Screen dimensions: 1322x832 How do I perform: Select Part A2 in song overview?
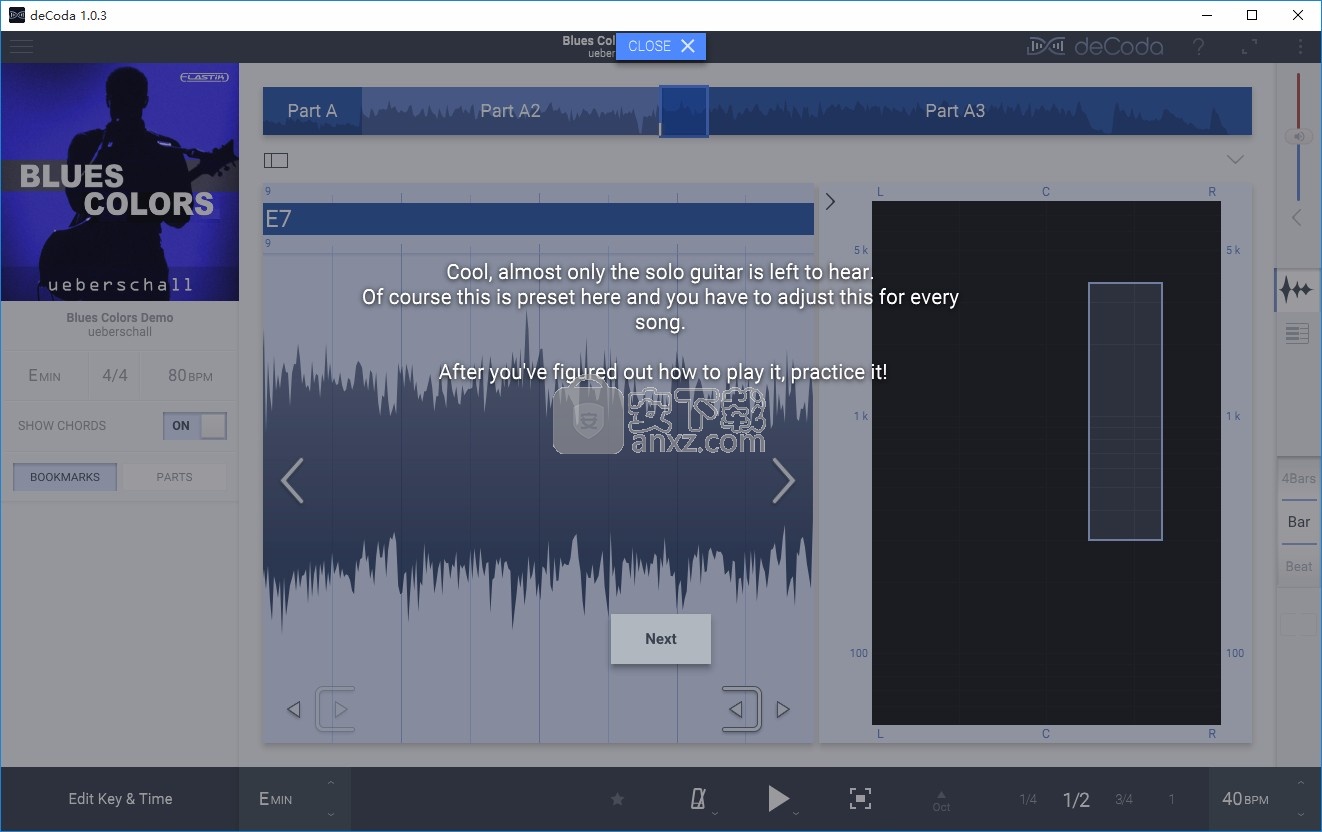click(510, 111)
